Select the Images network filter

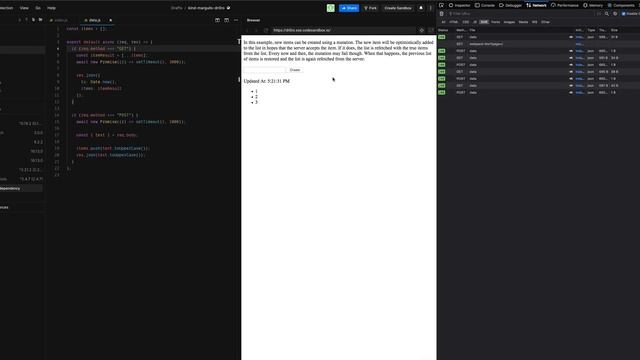click(509, 22)
